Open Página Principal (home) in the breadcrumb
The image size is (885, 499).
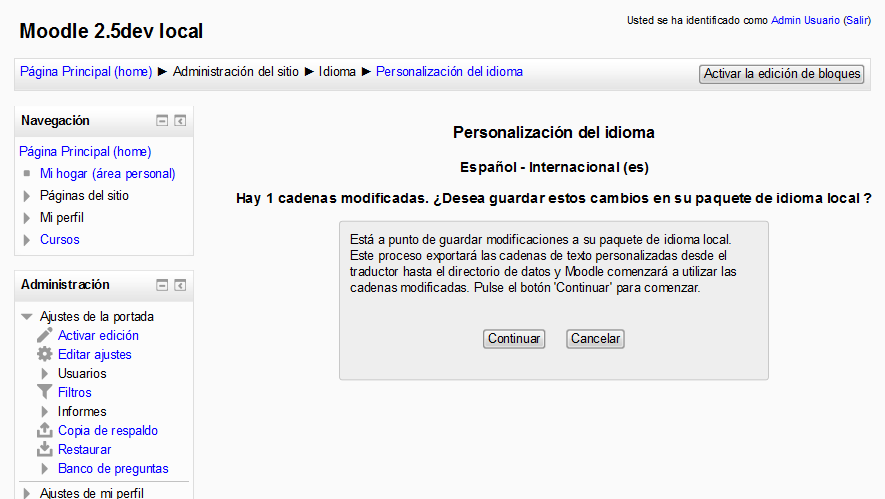(86, 72)
